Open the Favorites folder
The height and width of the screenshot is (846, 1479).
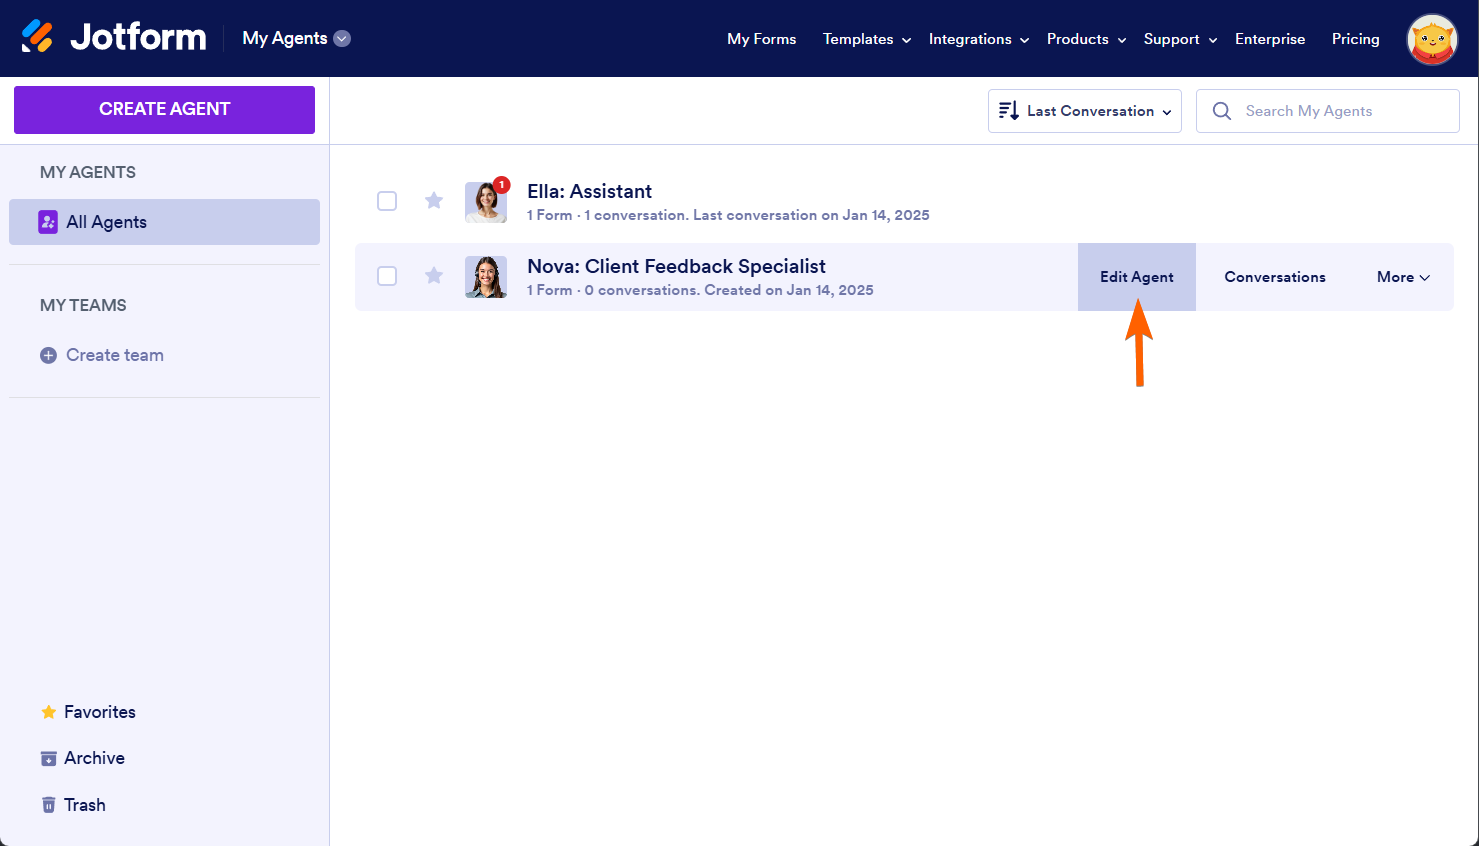(100, 712)
